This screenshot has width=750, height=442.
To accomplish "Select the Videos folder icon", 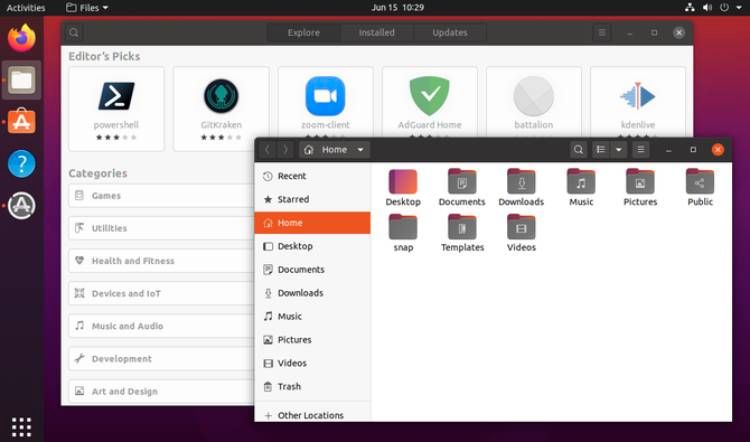I will coord(521,227).
